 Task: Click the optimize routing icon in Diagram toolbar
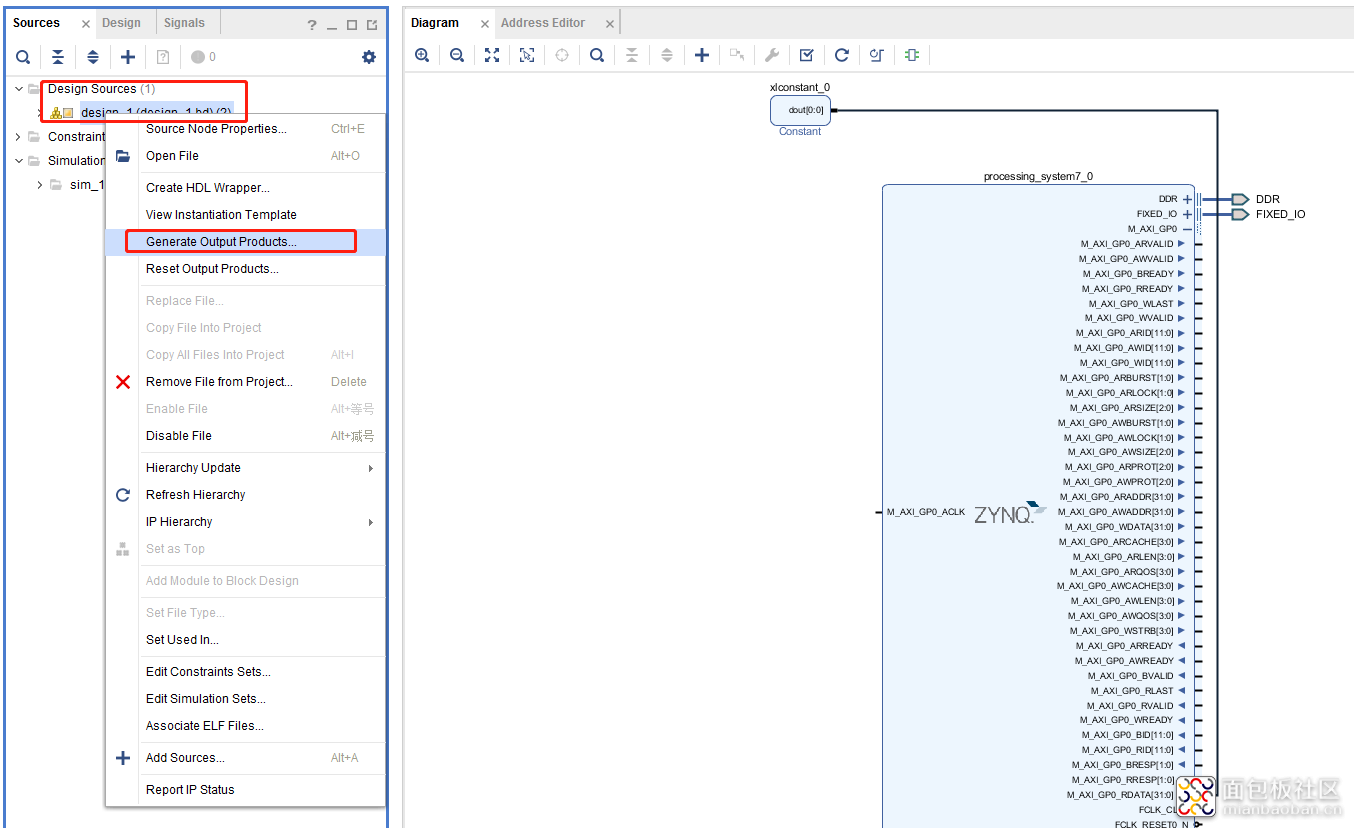[x=877, y=55]
